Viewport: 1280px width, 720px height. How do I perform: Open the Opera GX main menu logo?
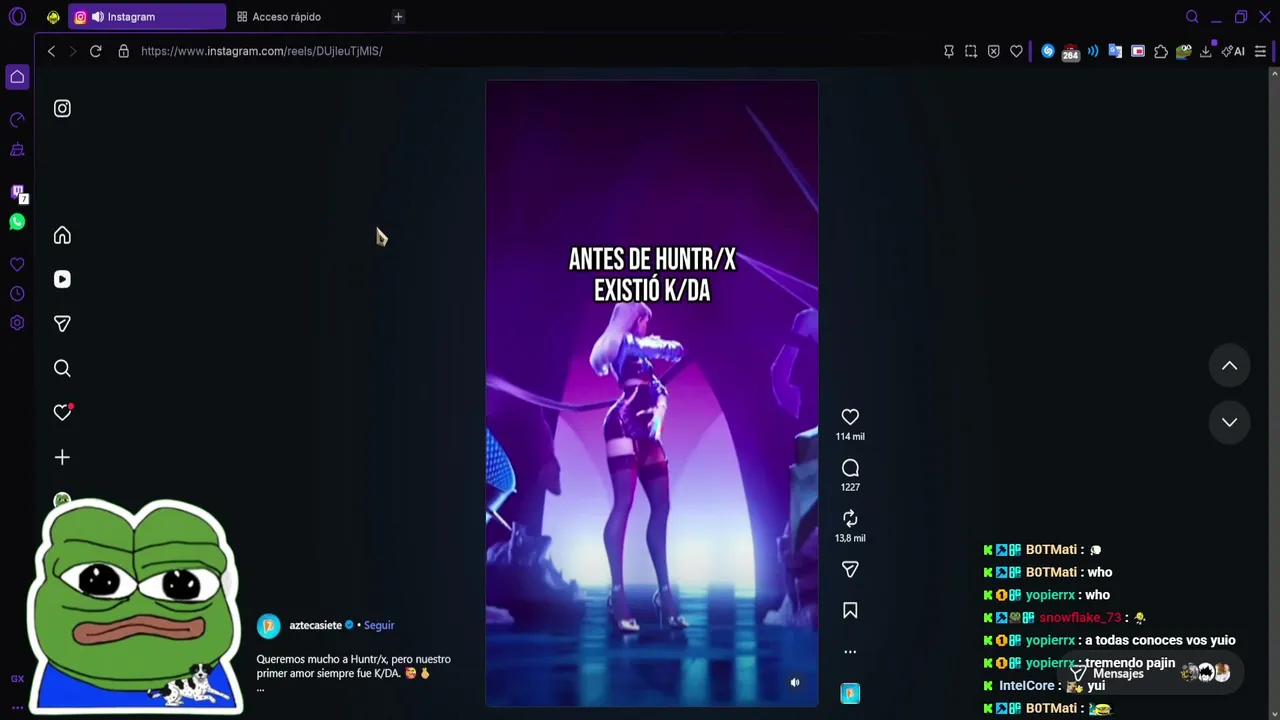pos(17,17)
